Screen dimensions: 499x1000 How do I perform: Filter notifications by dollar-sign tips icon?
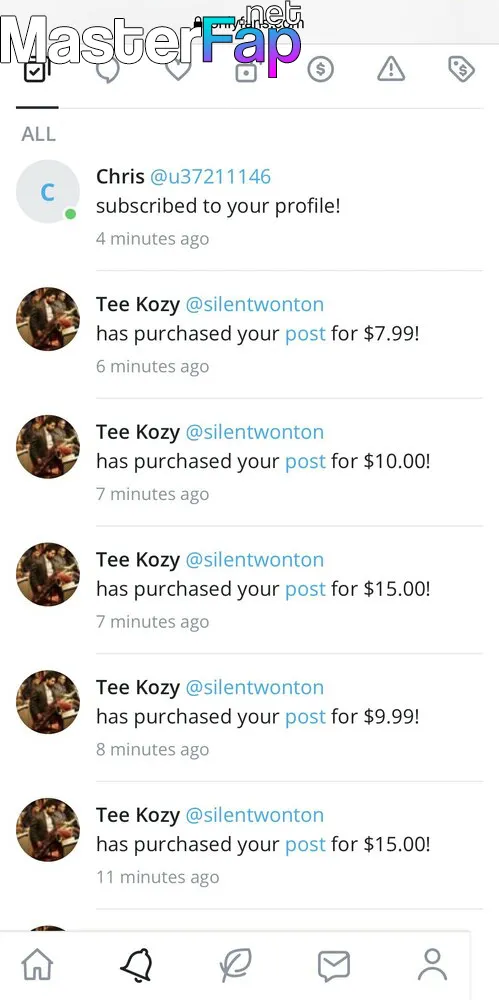[320, 69]
